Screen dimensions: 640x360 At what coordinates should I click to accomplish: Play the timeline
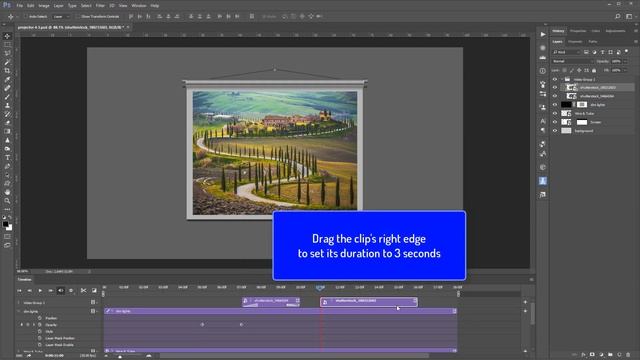tap(40, 290)
